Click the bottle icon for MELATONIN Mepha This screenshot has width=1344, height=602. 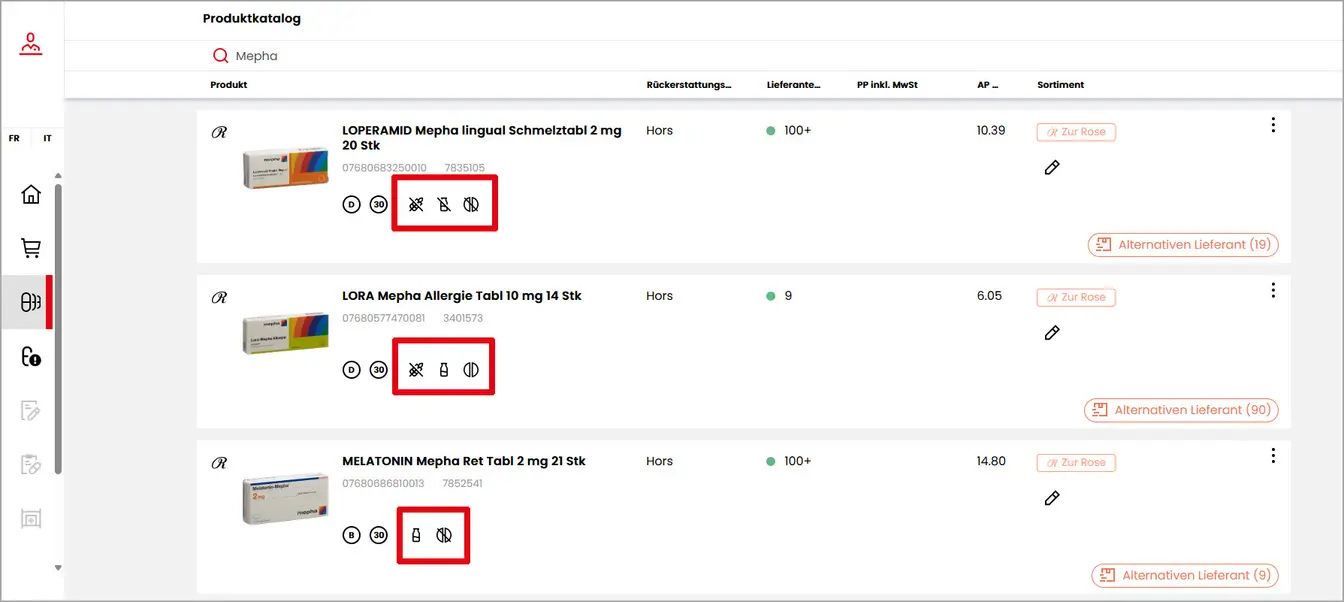[416, 535]
